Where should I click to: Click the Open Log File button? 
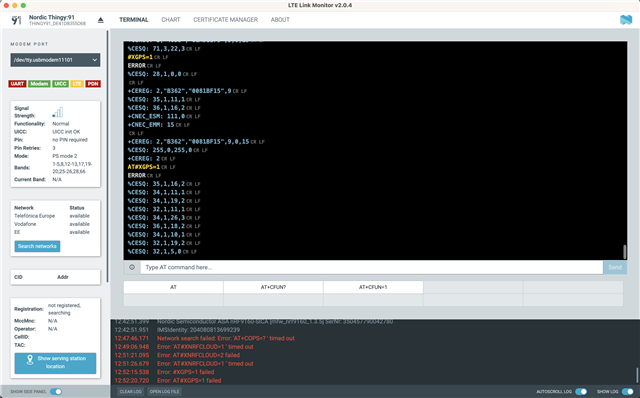tap(164, 391)
